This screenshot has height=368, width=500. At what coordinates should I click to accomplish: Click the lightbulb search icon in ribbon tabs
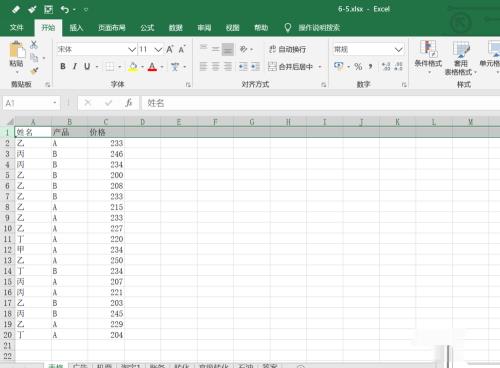tap(288, 28)
